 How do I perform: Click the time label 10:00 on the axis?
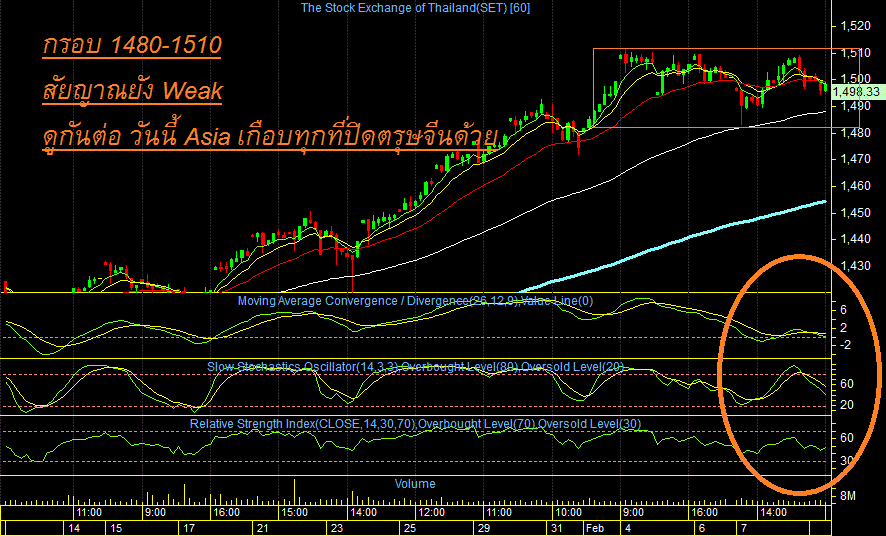tap(568, 513)
